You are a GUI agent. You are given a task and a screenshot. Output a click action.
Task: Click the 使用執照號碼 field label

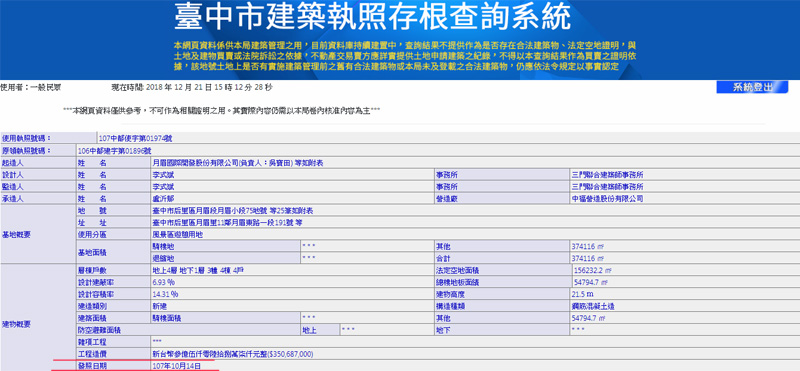tap(48, 138)
